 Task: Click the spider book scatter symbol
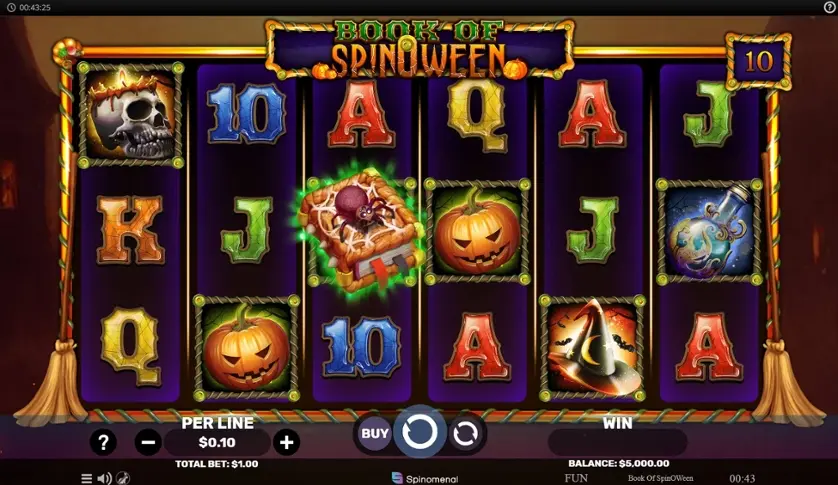(361, 230)
